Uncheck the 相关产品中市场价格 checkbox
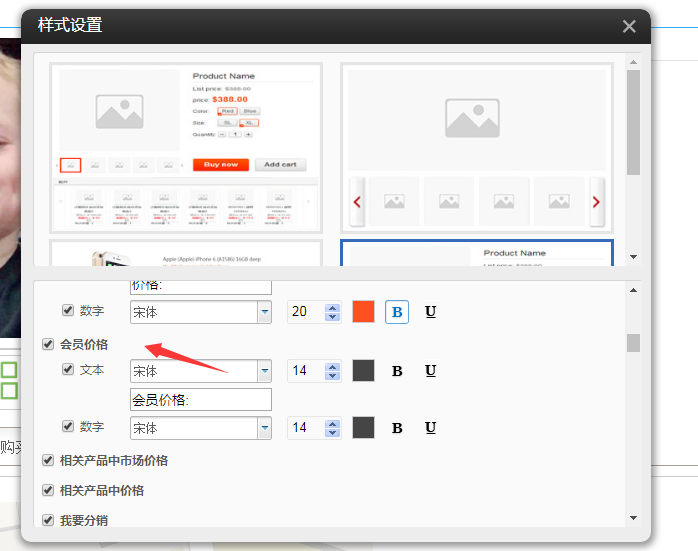Screen dimensions: 698x551 tap(48, 461)
